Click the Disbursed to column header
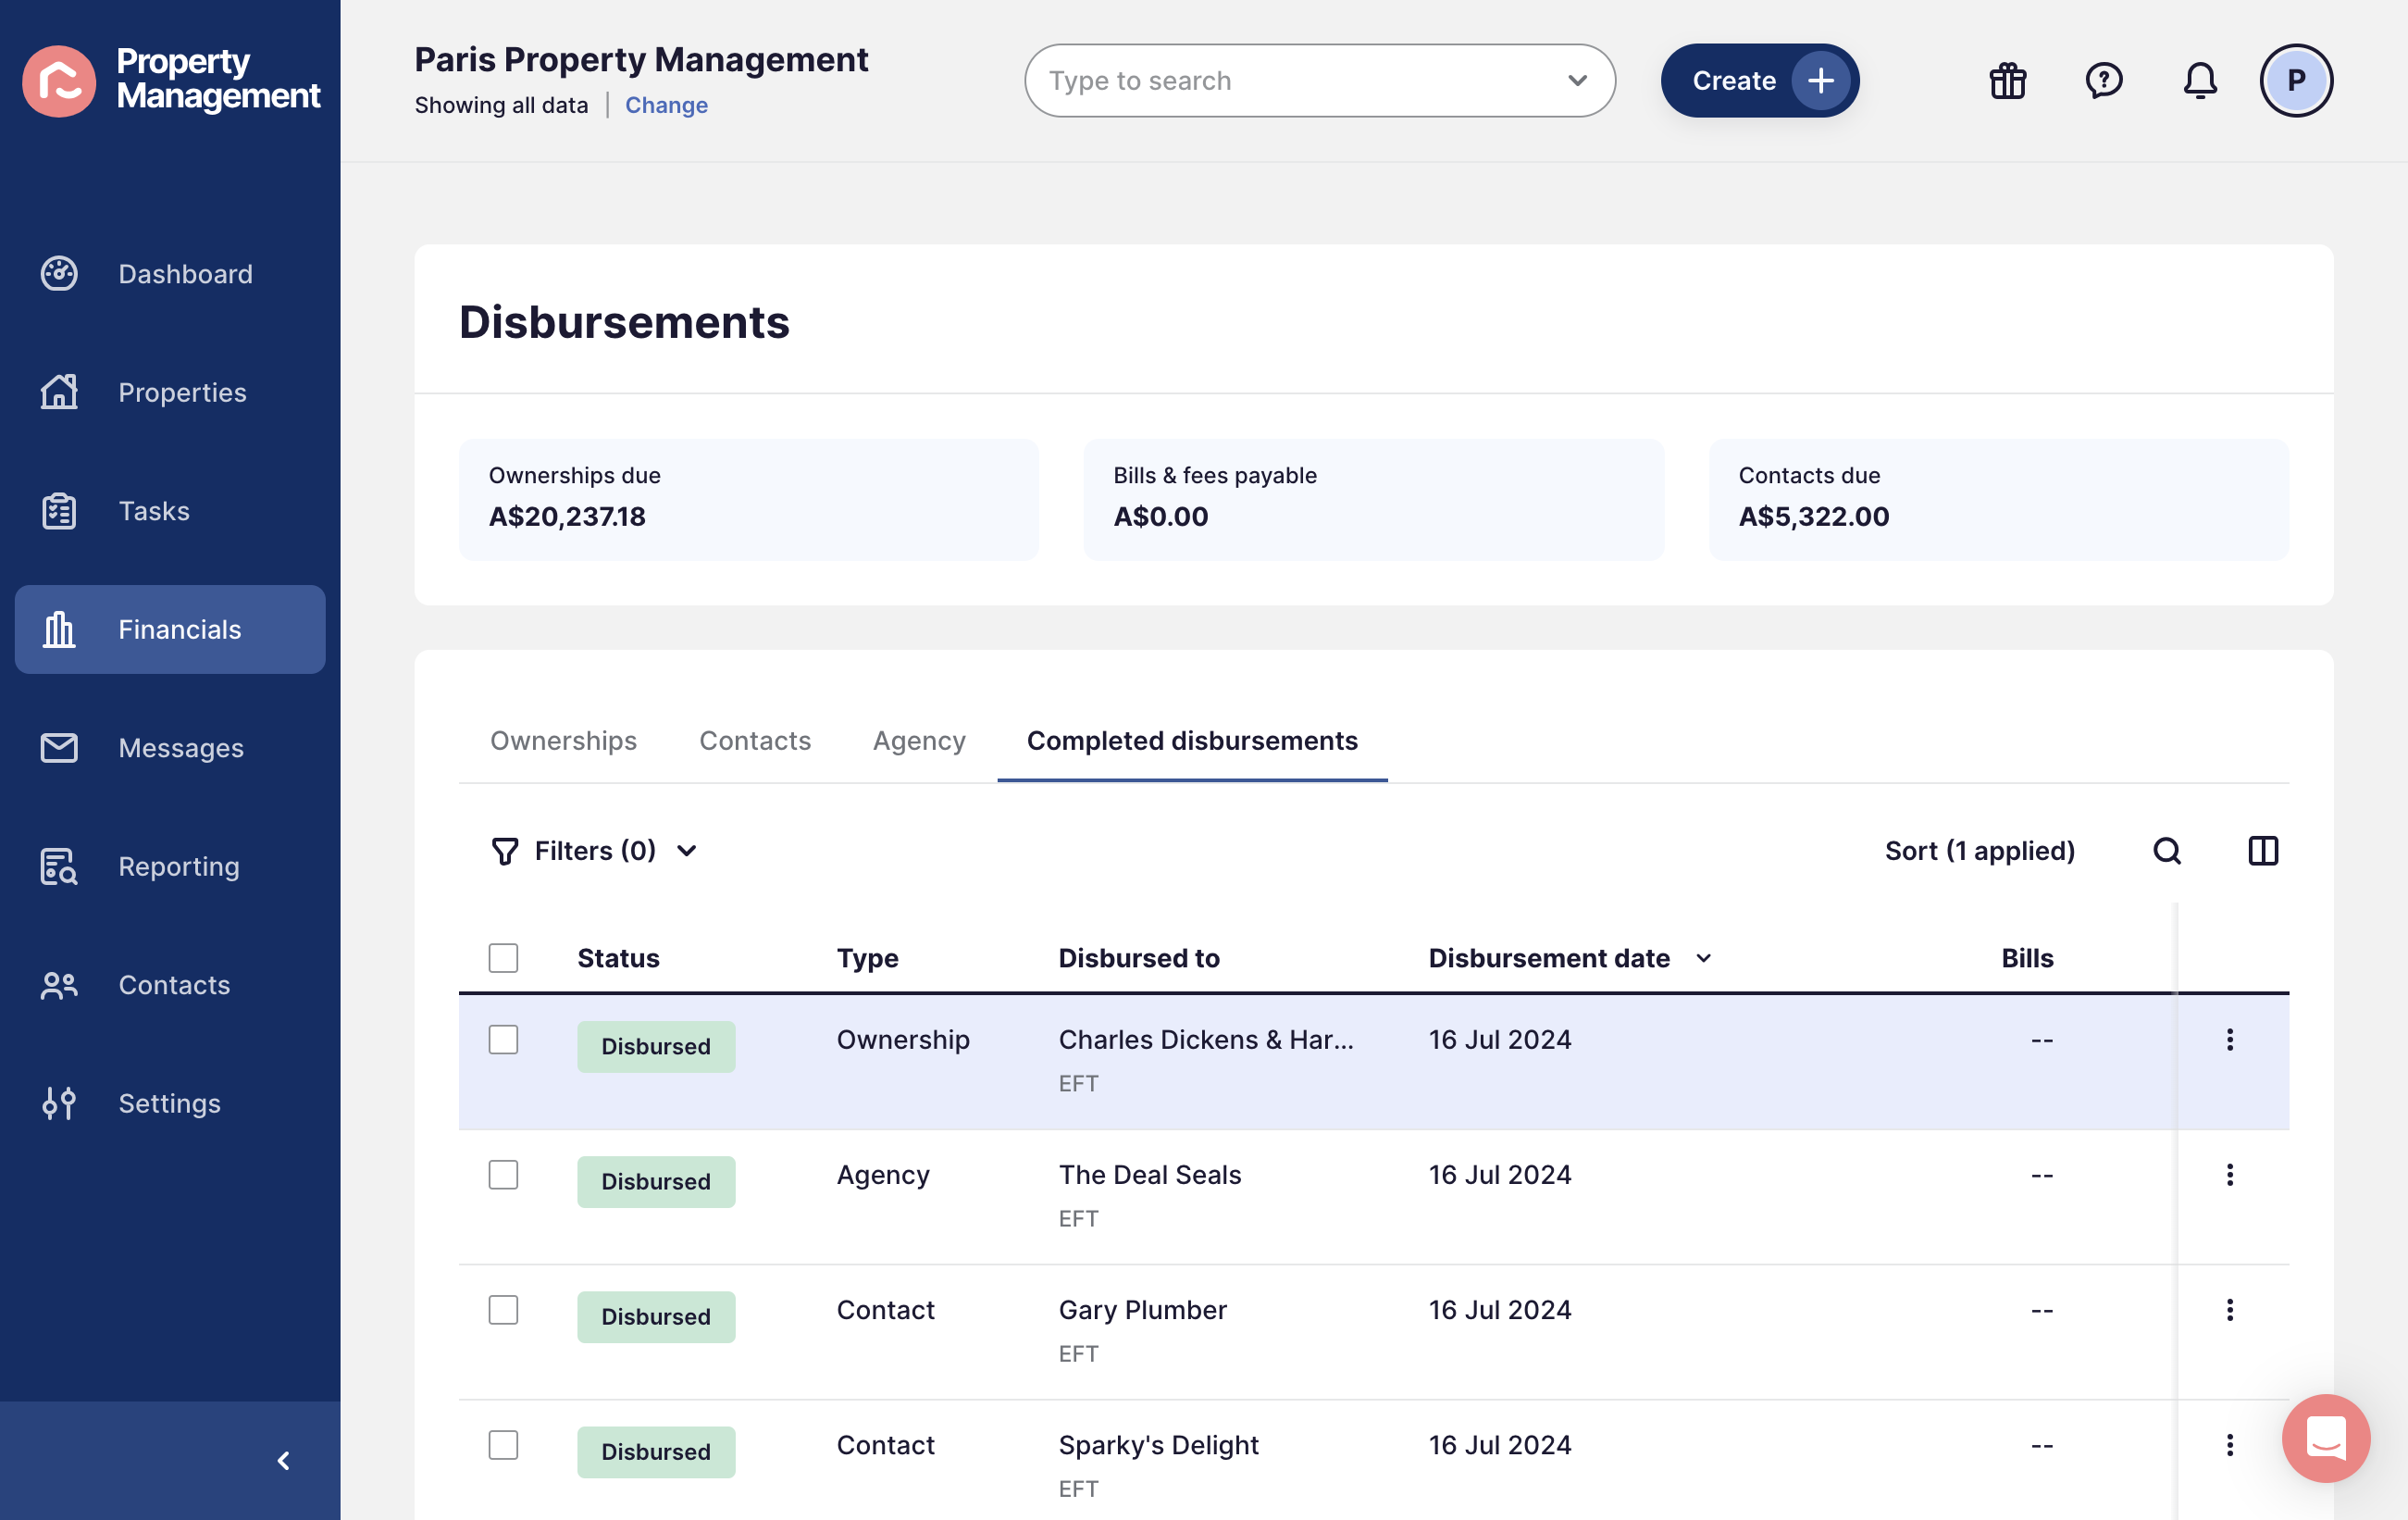 point(1139,958)
